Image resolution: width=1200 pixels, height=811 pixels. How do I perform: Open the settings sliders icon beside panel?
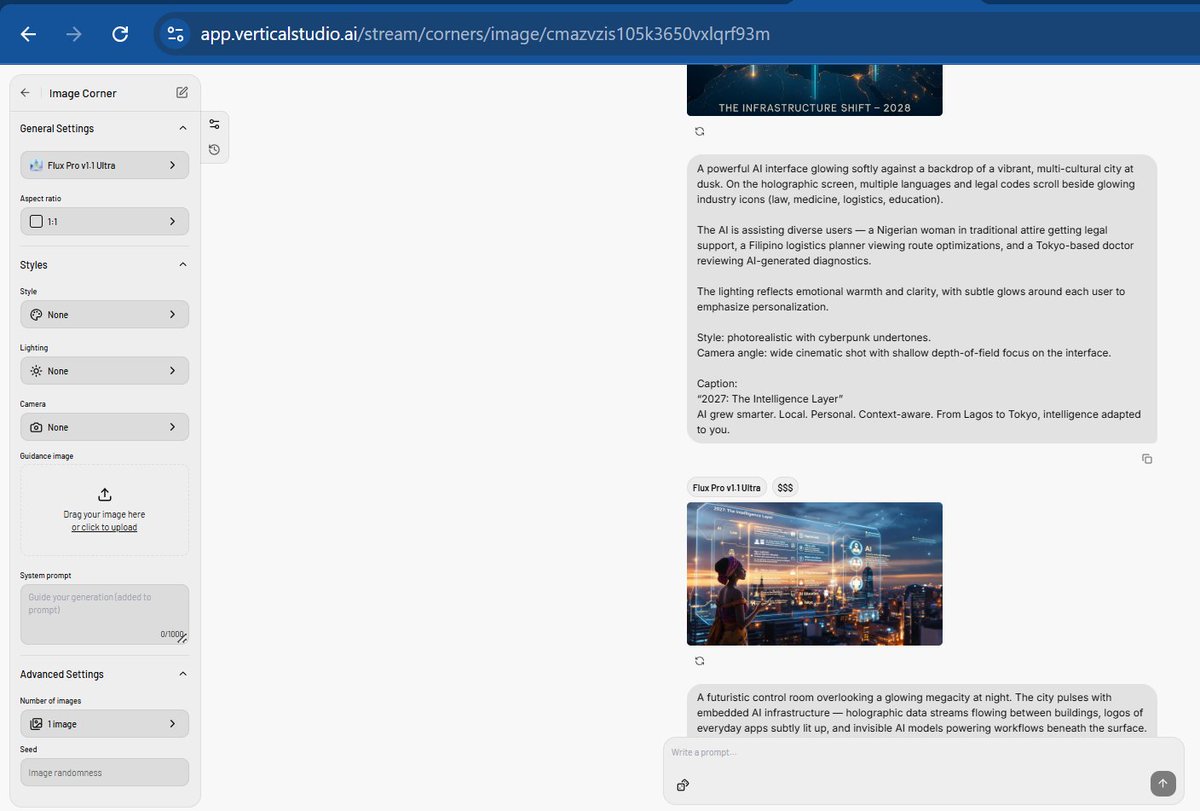pos(214,124)
